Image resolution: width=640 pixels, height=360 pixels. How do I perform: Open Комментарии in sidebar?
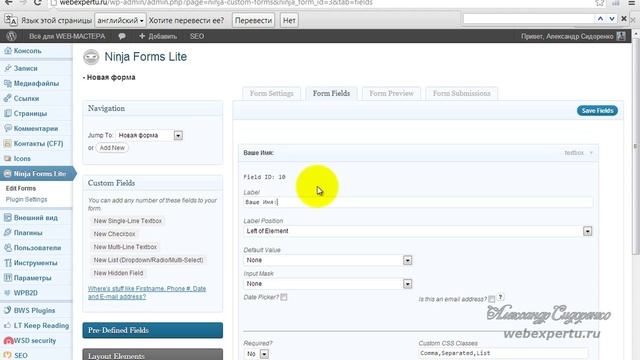tap(36, 129)
